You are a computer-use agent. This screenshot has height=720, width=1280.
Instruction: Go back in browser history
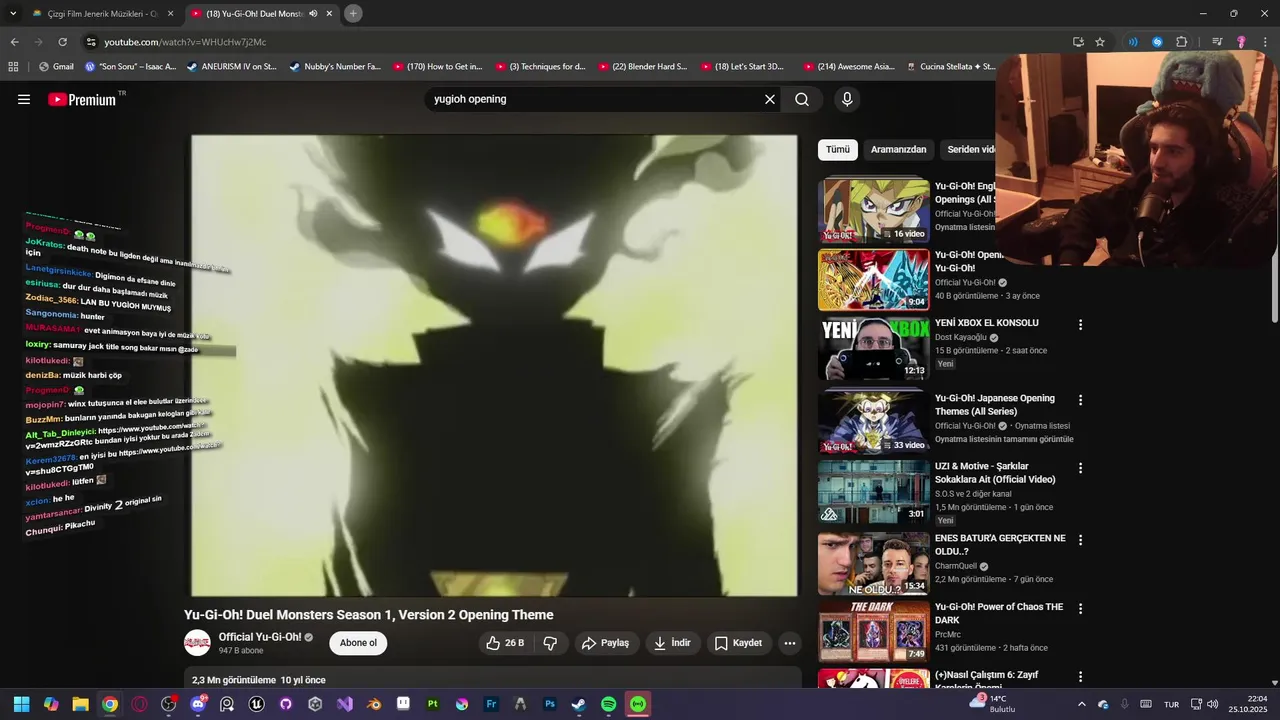click(14, 42)
